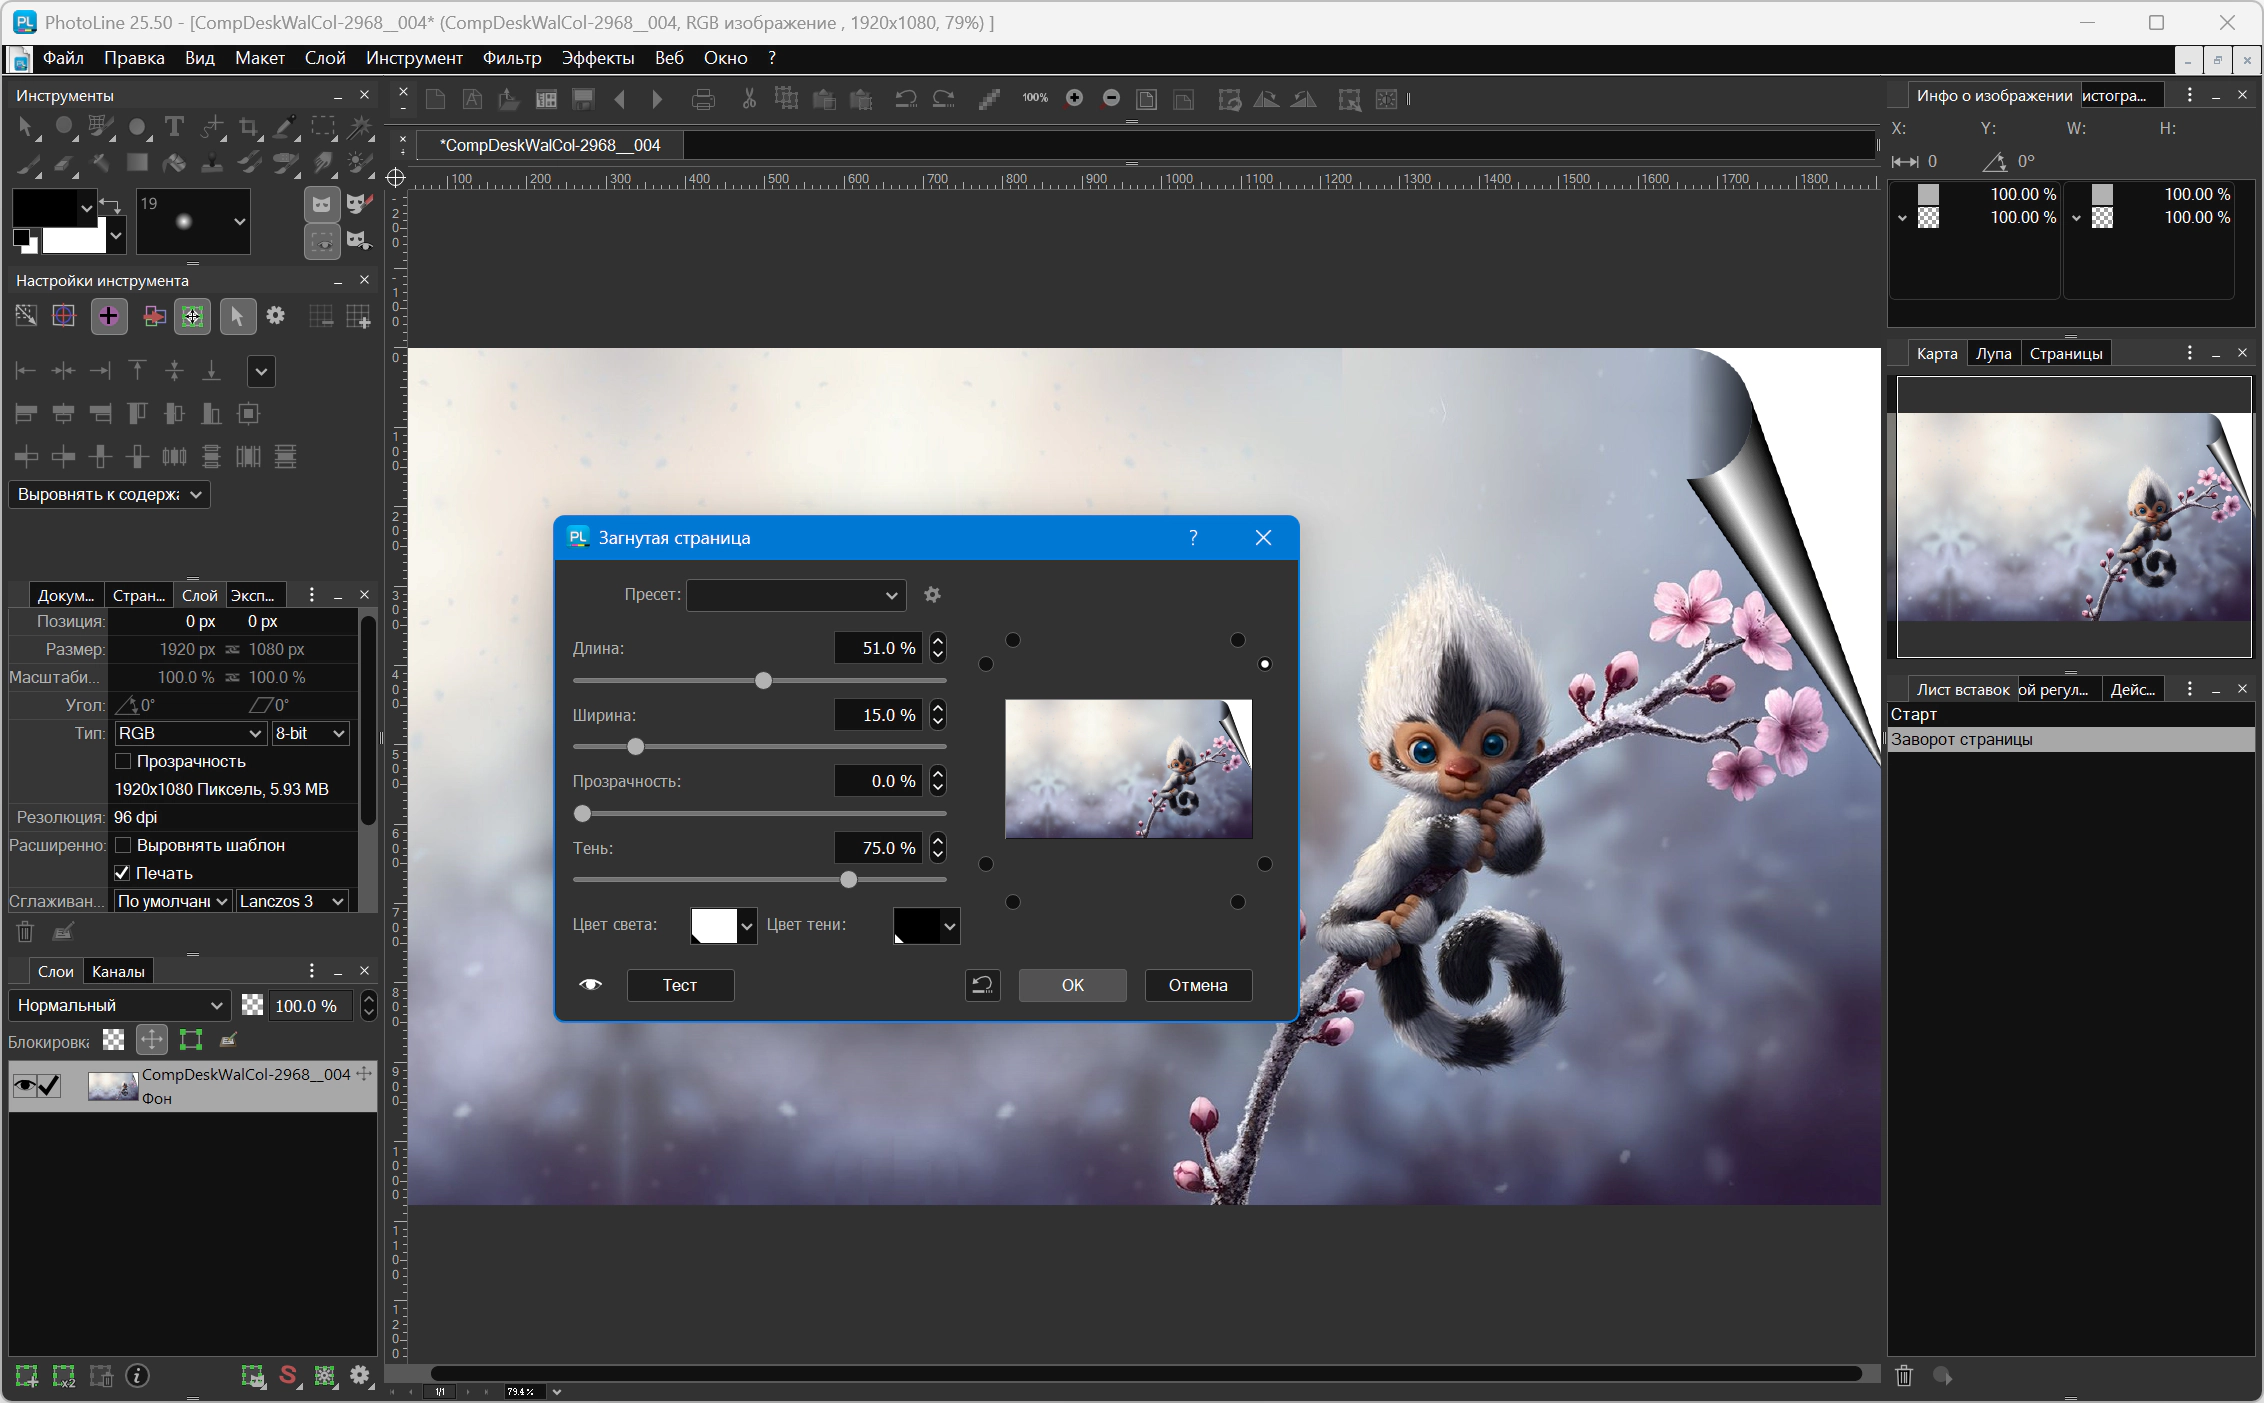Toggle the dialog preview eye icon
Viewport: 2264px width, 1403px height.
tap(590, 985)
